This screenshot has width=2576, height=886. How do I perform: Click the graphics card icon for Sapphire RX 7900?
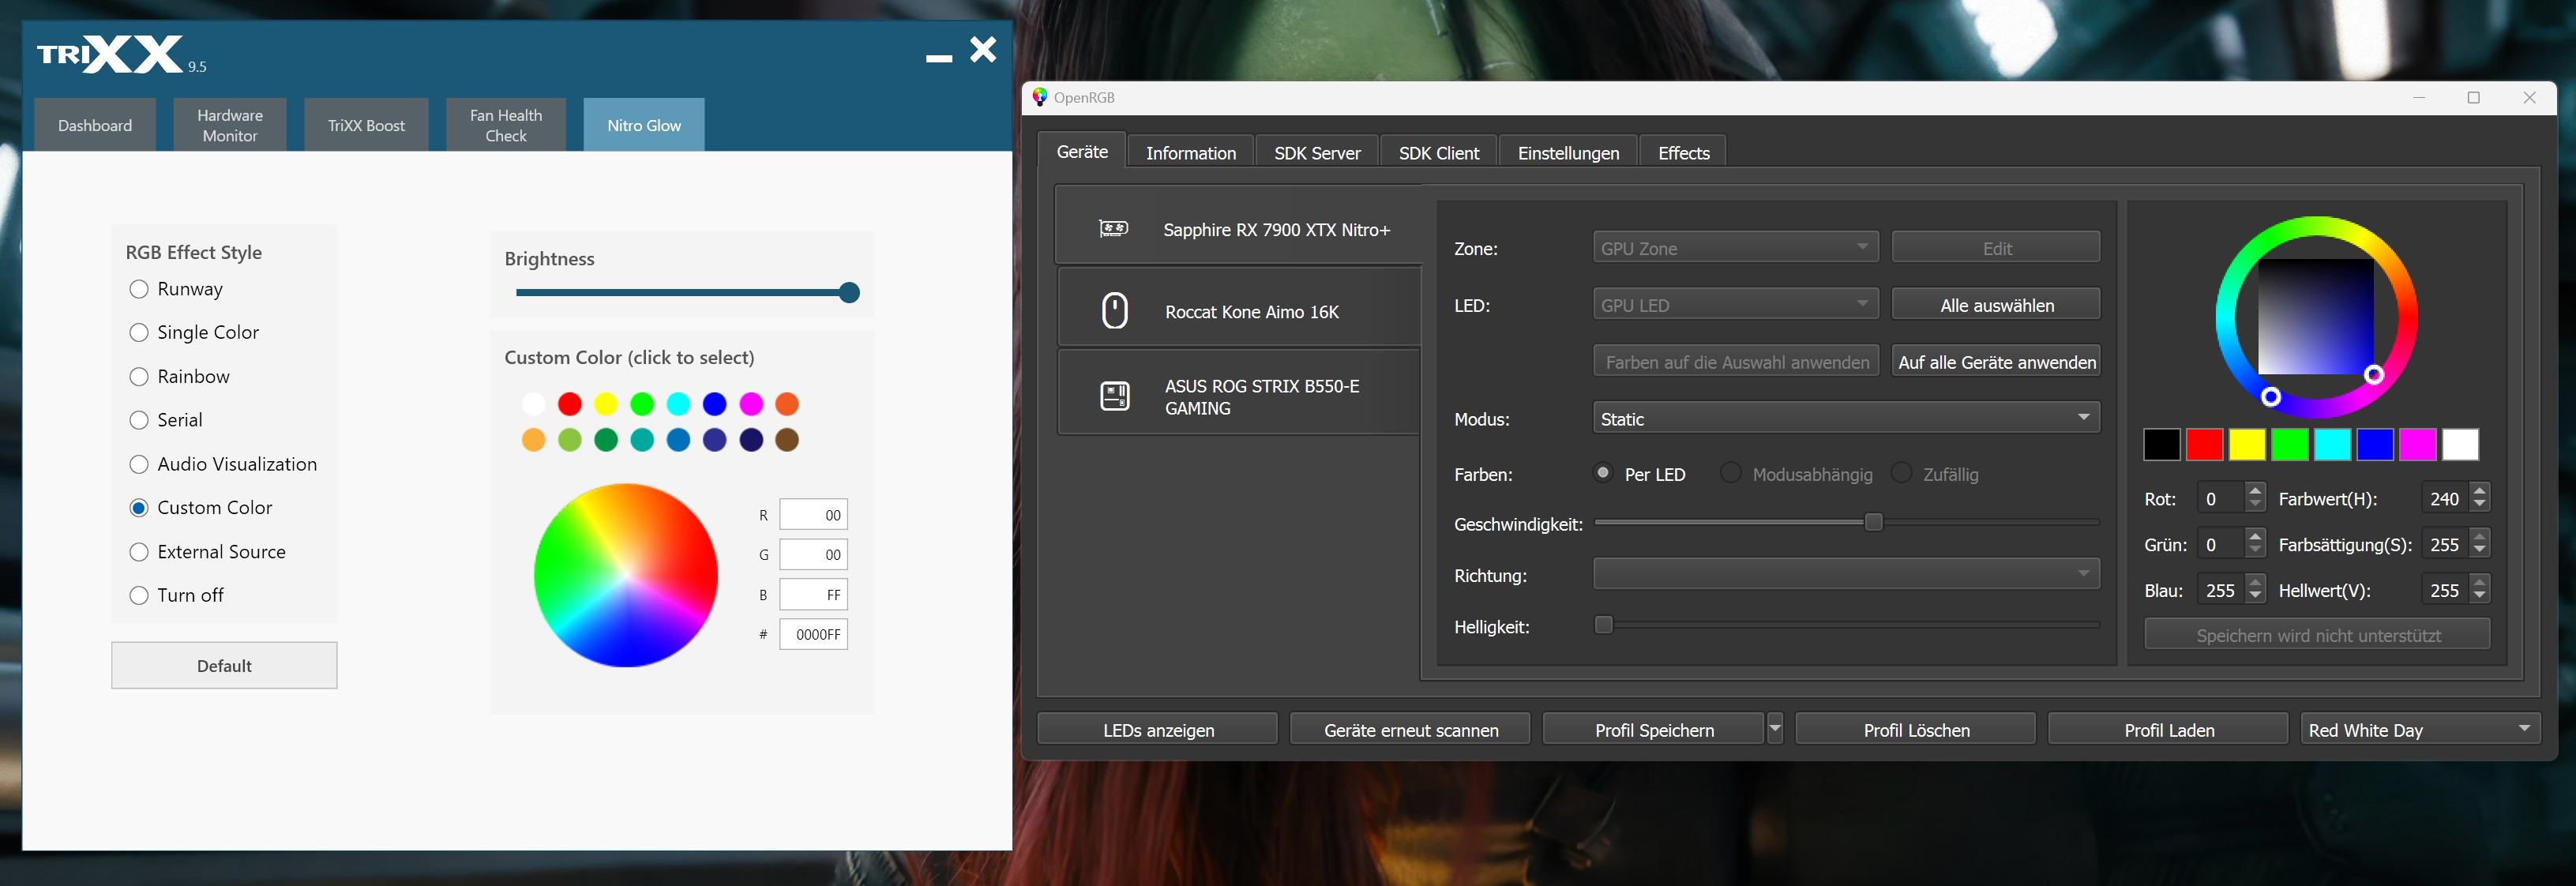(x=1113, y=229)
